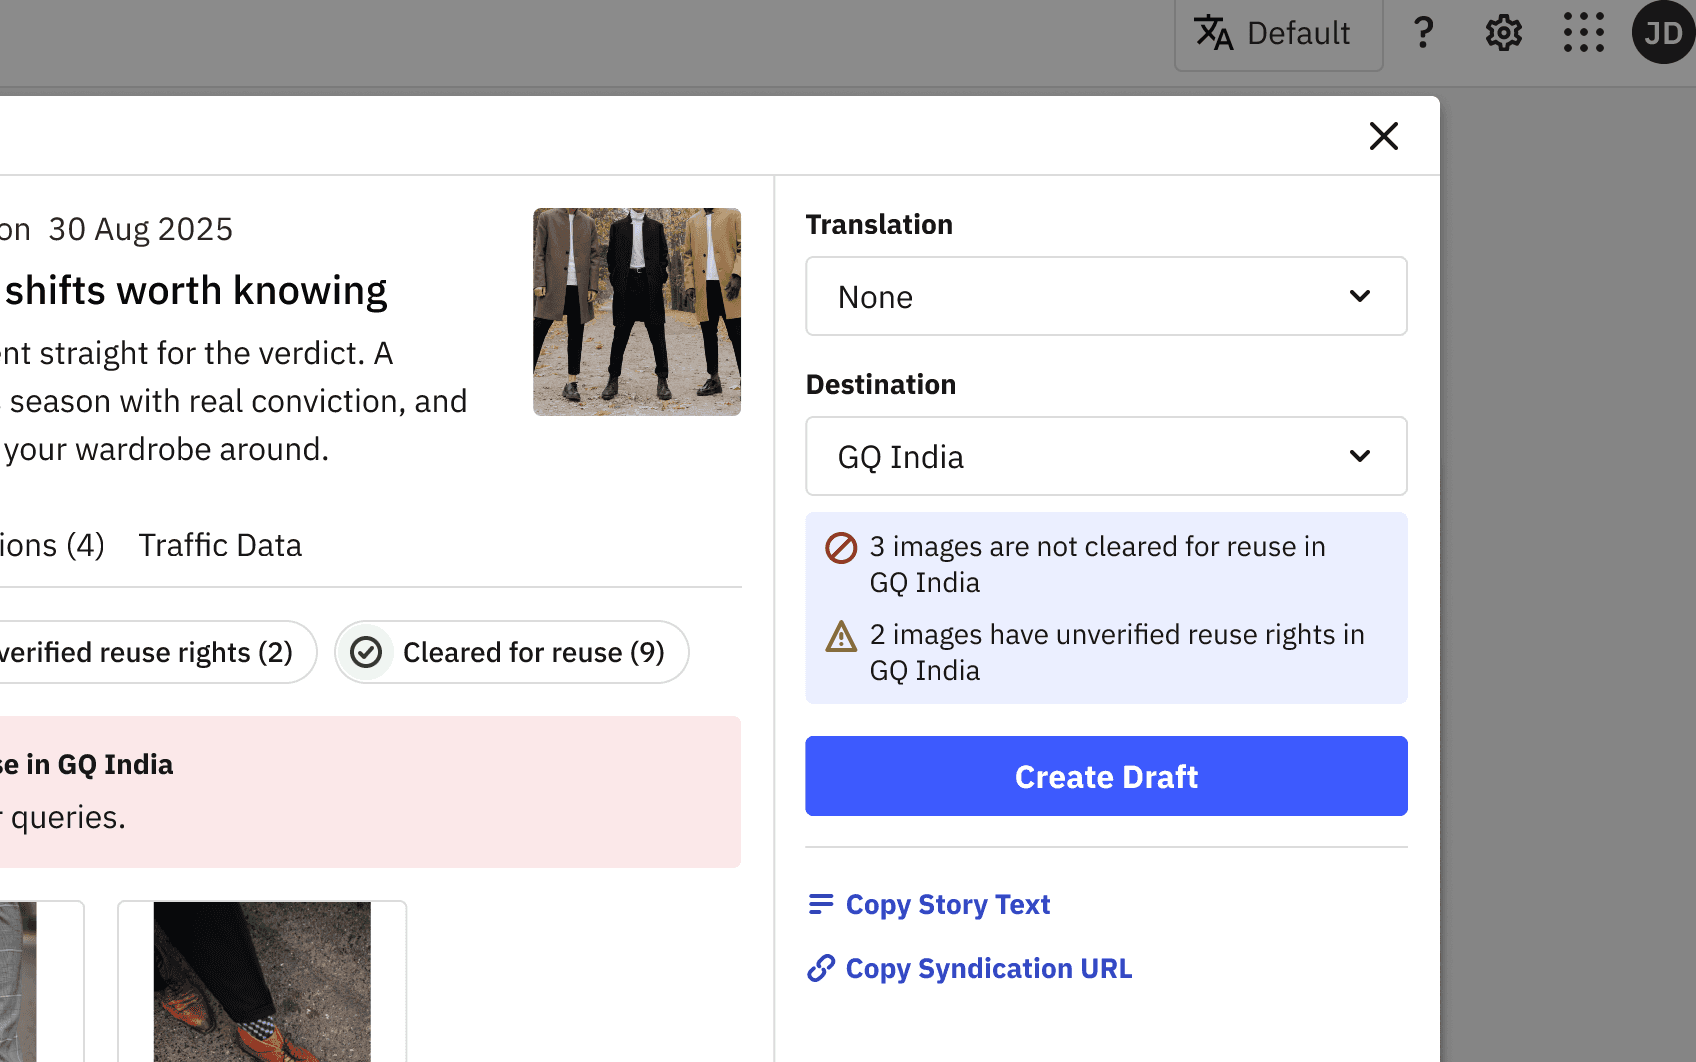Click the Create Draft button
The image size is (1696, 1062).
click(1106, 776)
